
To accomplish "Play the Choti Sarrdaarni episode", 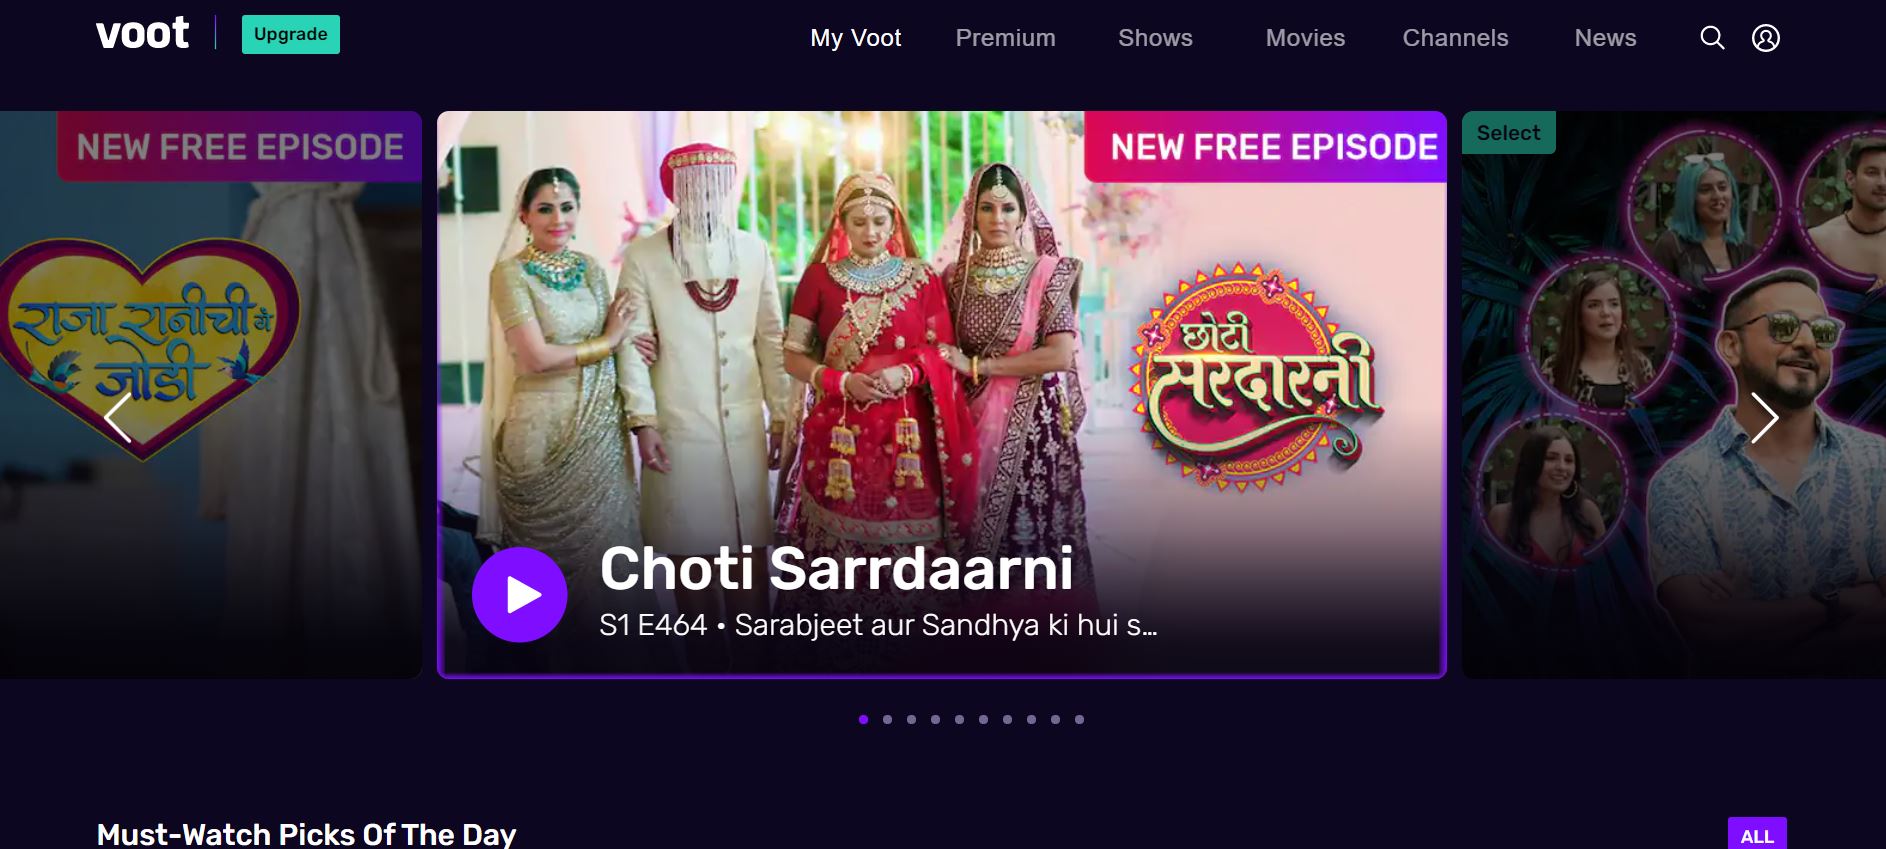I will pos(520,595).
